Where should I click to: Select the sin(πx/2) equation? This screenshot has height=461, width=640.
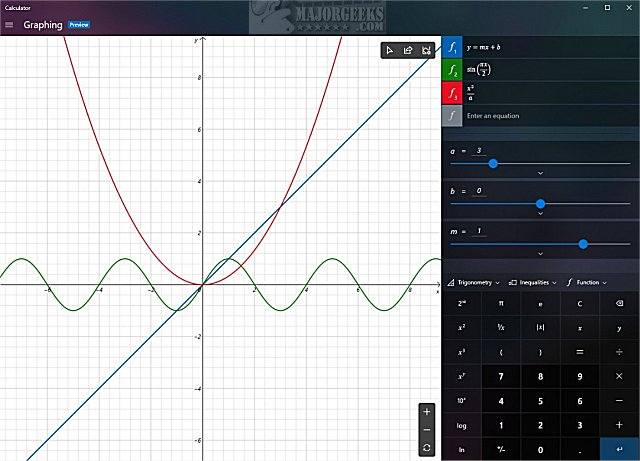tap(551, 70)
